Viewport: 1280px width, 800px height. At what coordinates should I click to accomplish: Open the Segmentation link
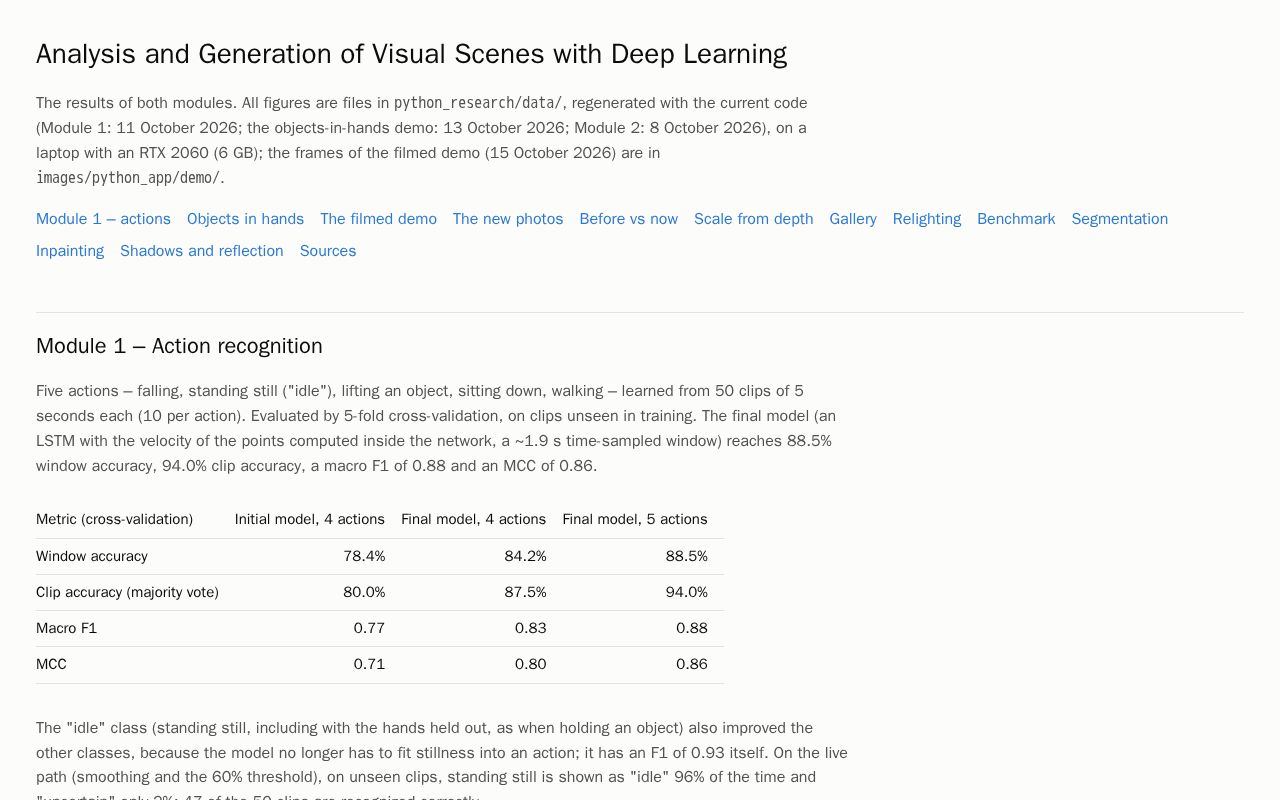click(x=1120, y=219)
